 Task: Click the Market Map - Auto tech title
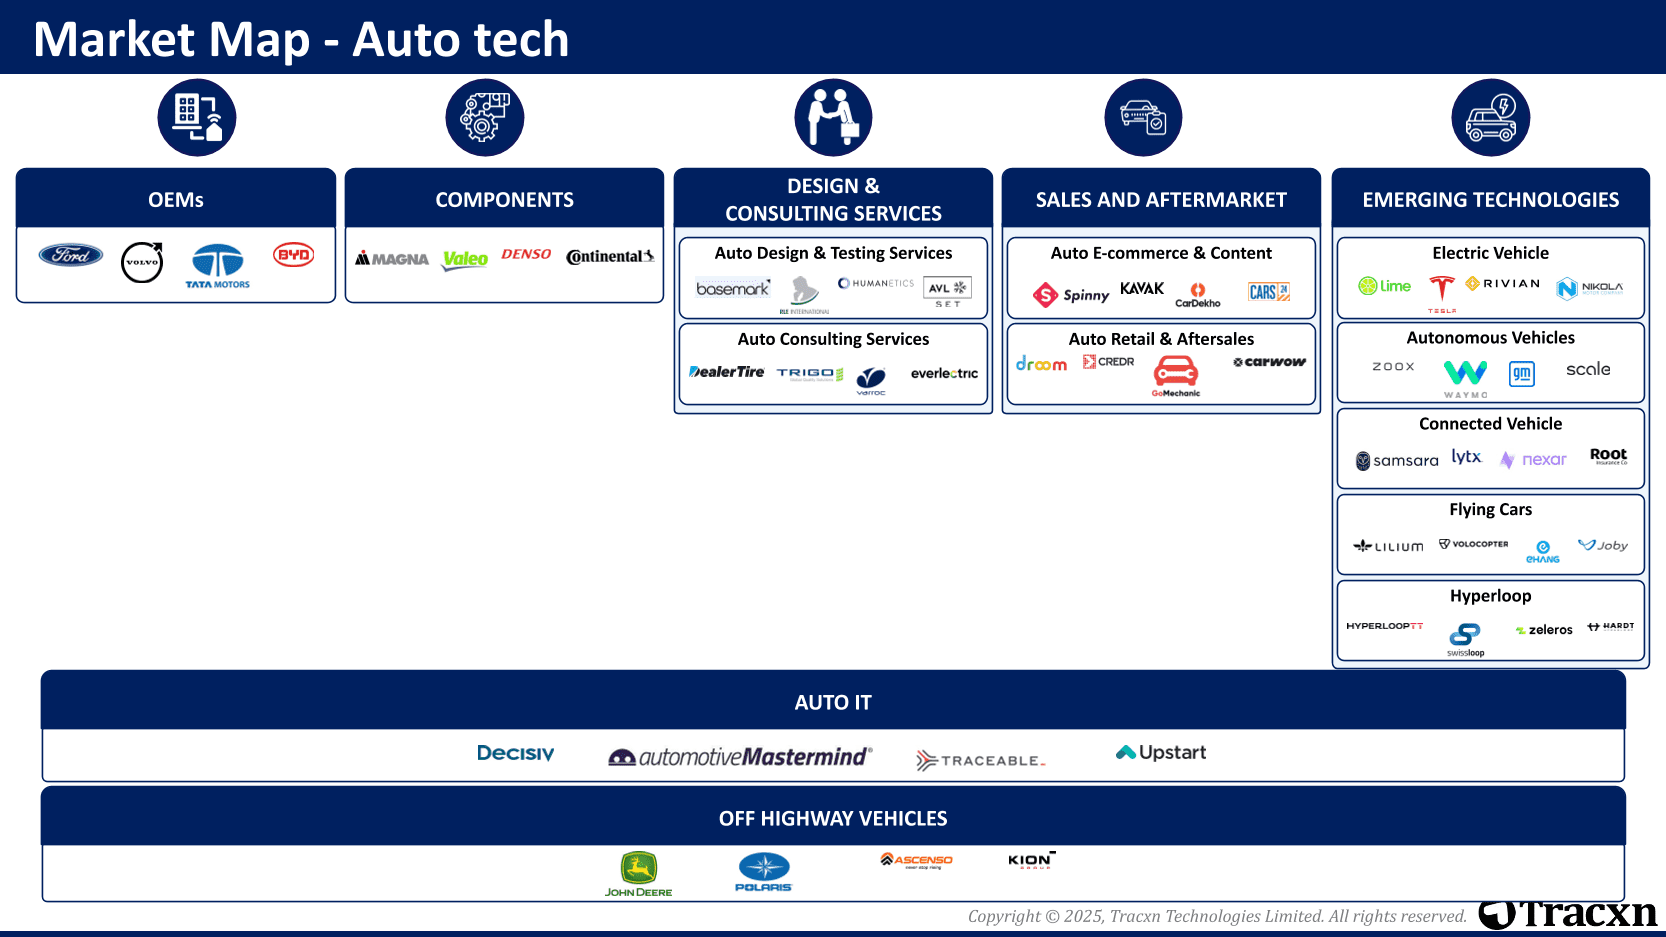(x=301, y=39)
